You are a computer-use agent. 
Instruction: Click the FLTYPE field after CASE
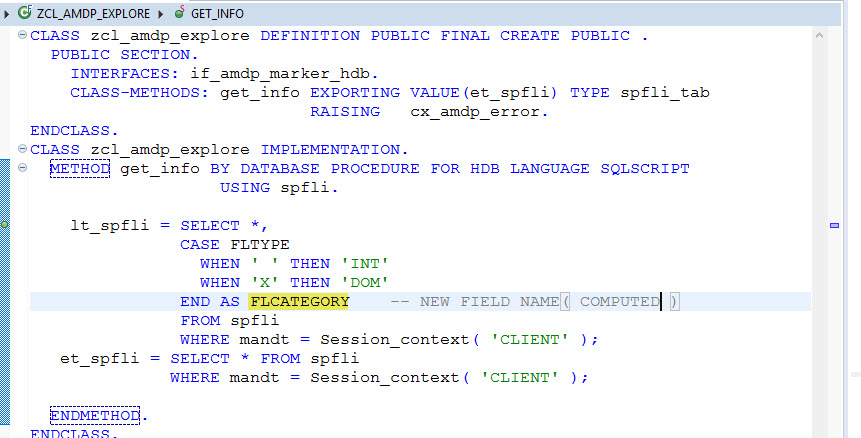pyautogui.click(x=260, y=245)
